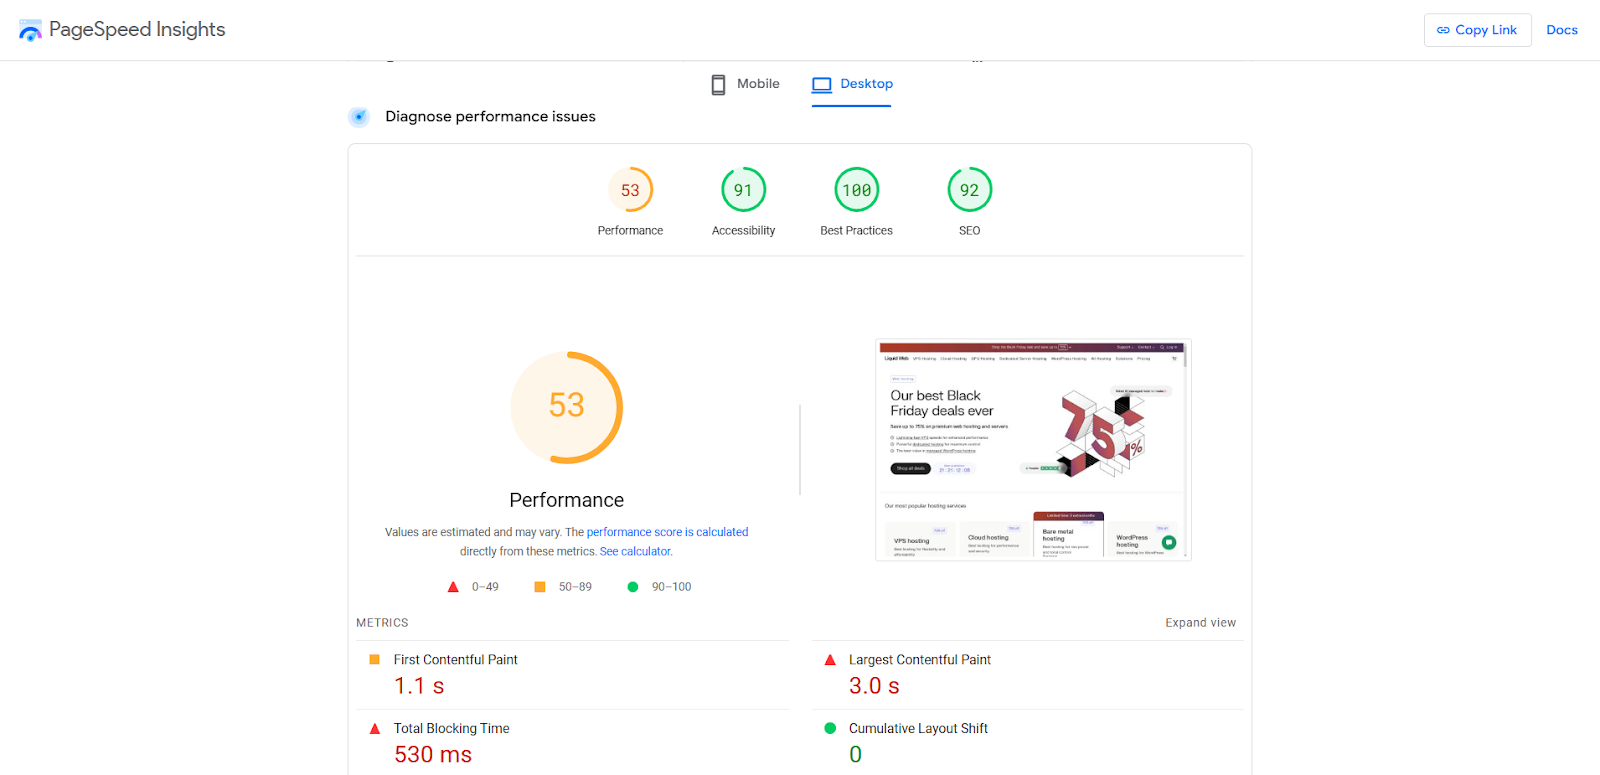
Task: Click the red triangle 0–49 legend icon
Action: pos(453,587)
